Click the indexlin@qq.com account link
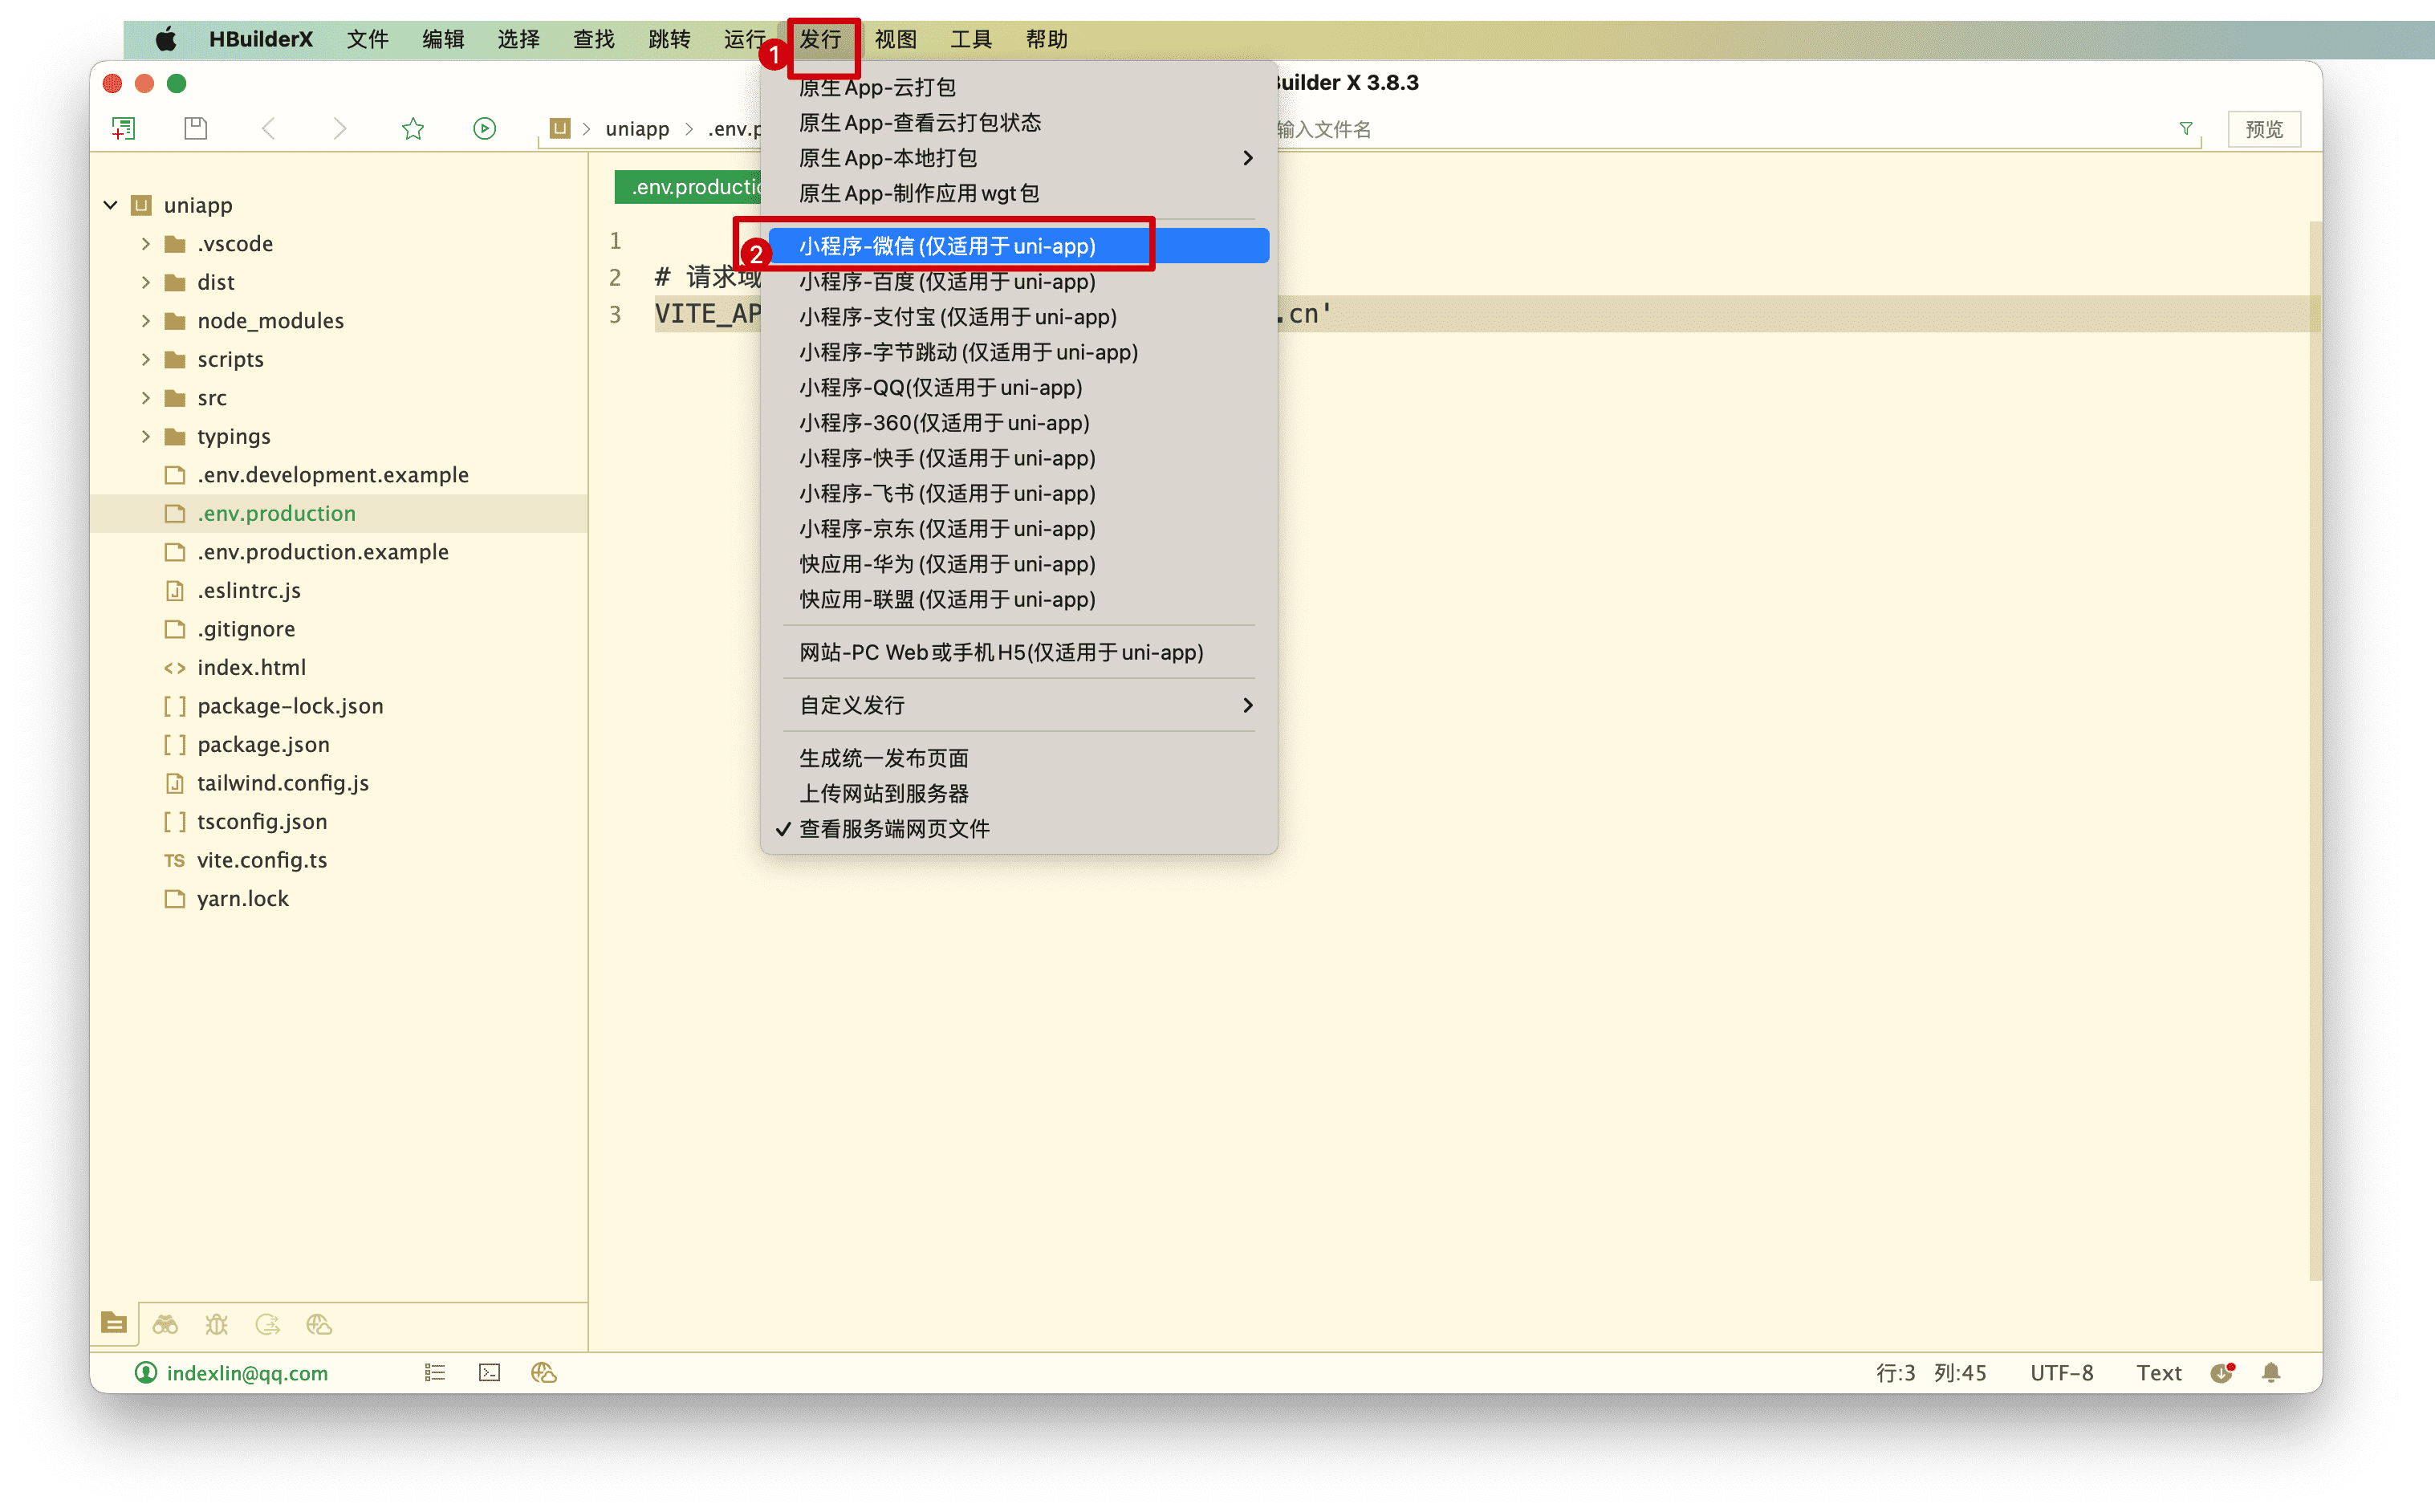 pyautogui.click(x=247, y=1373)
